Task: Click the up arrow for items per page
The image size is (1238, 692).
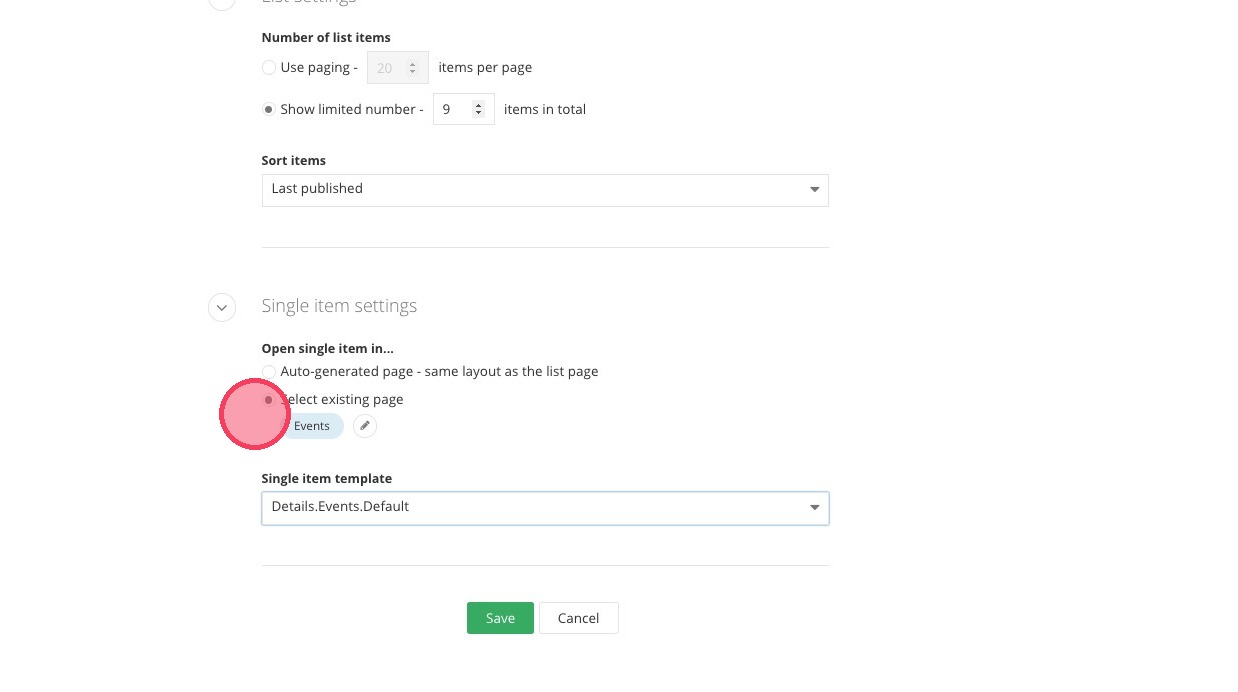Action: point(413,64)
